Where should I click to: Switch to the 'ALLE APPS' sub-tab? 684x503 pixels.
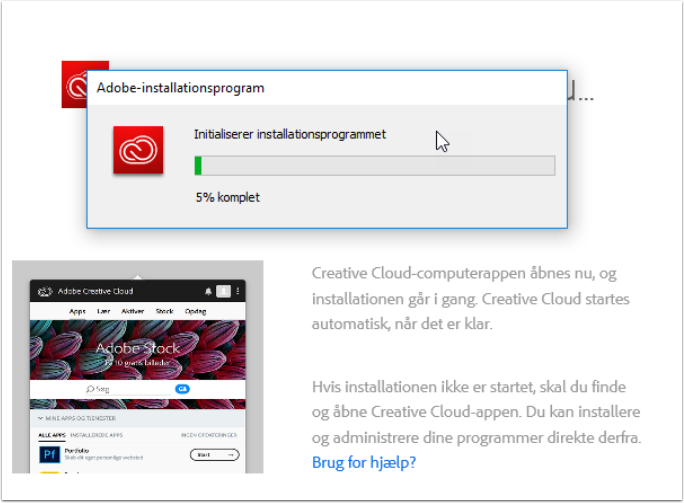[52, 435]
